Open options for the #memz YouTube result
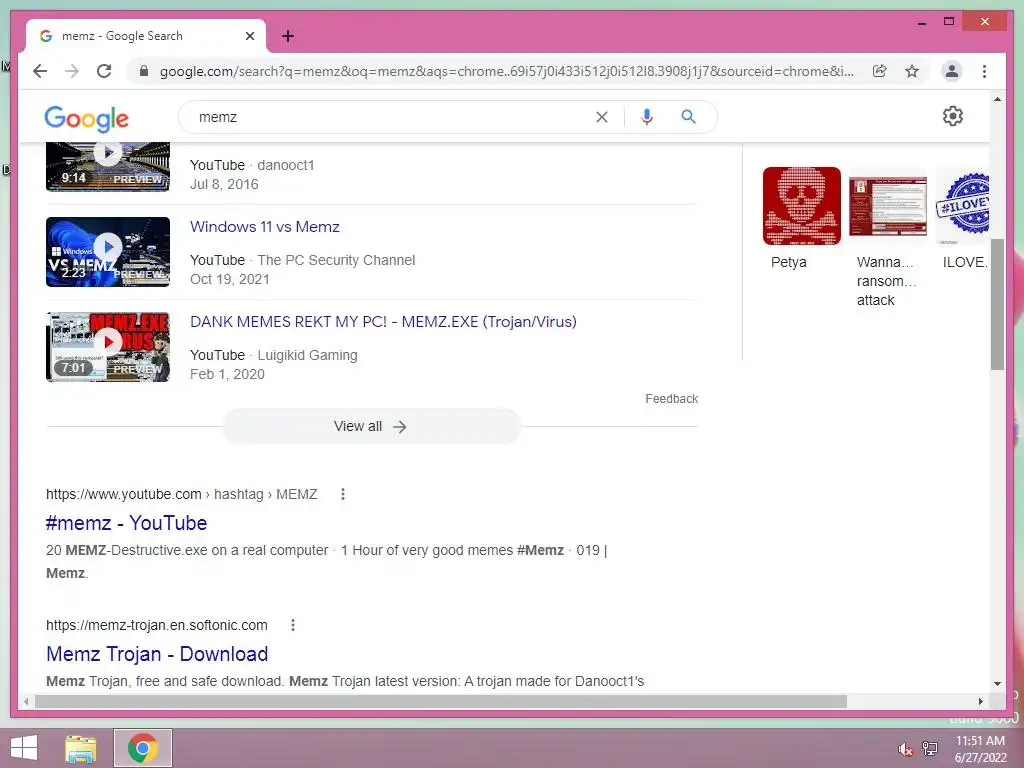 click(343, 494)
